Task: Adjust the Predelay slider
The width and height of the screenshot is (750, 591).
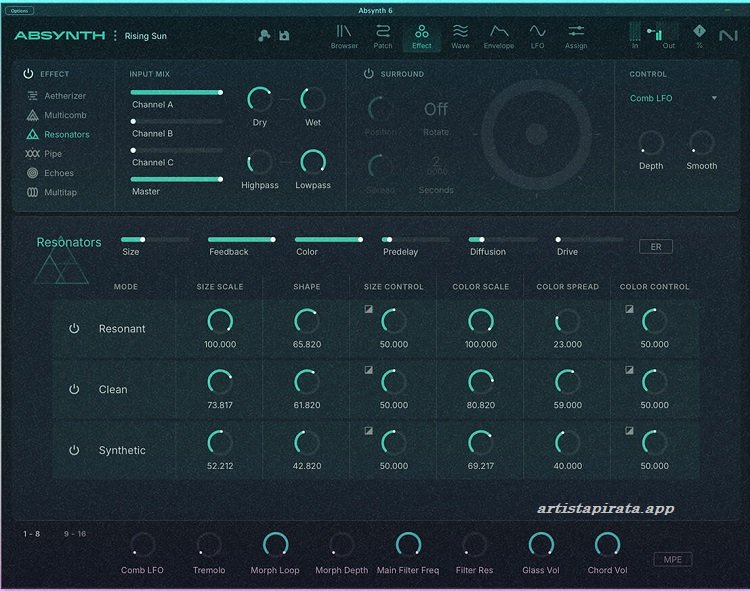Action: coord(416,240)
